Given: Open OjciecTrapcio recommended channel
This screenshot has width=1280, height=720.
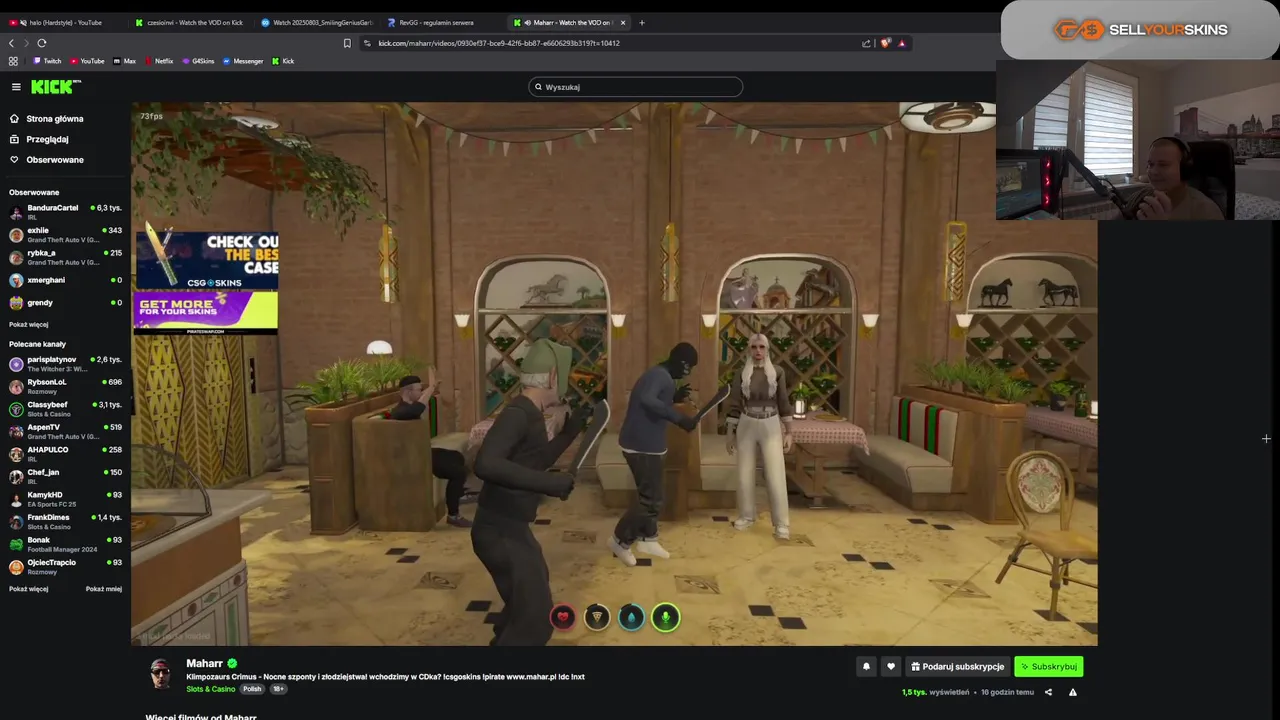Looking at the screenshot, I should tap(65, 567).
